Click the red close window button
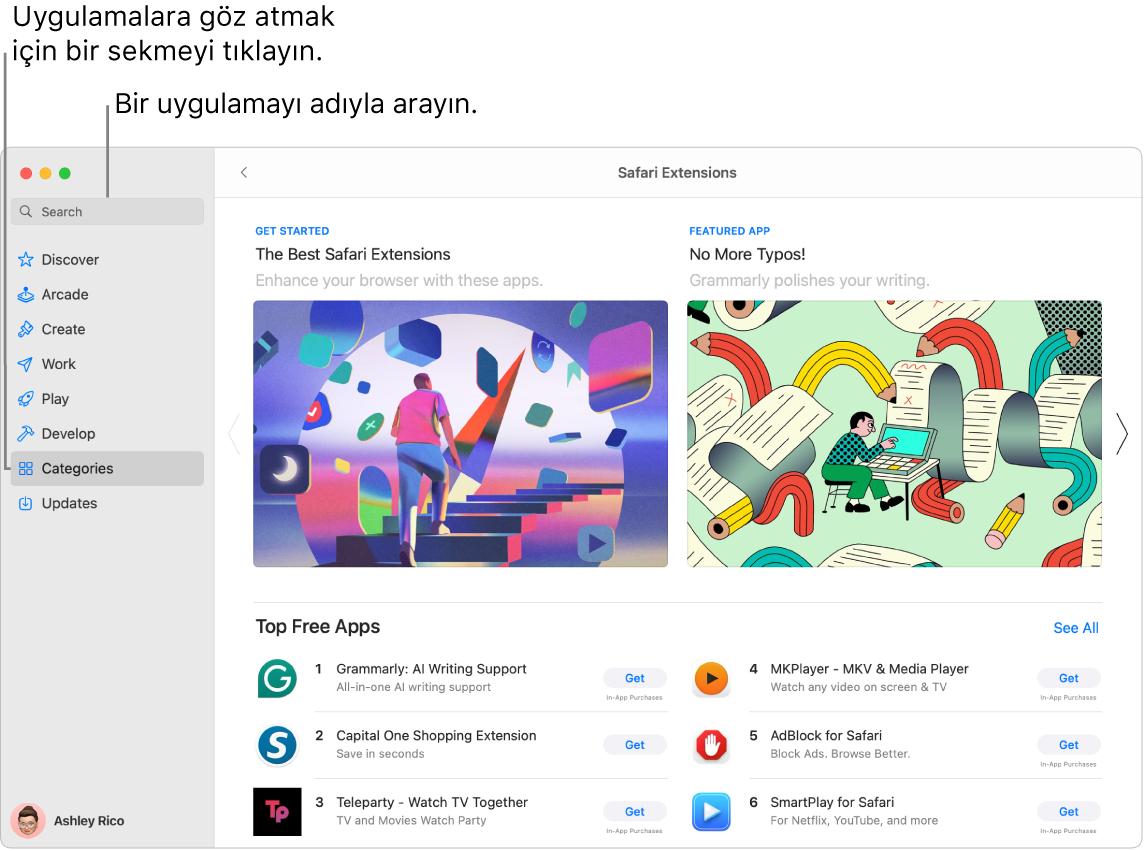This screenshot has width=1146, height=851. pyautogui.click(x=26, y=173)
